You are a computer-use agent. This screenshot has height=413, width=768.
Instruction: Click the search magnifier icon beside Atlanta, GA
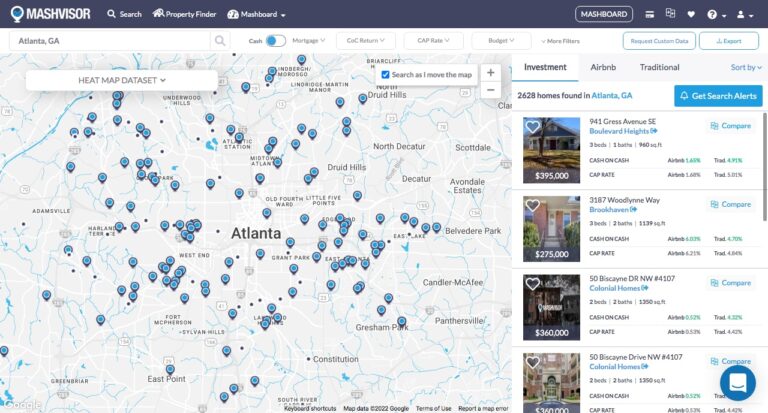click(220, 41)
